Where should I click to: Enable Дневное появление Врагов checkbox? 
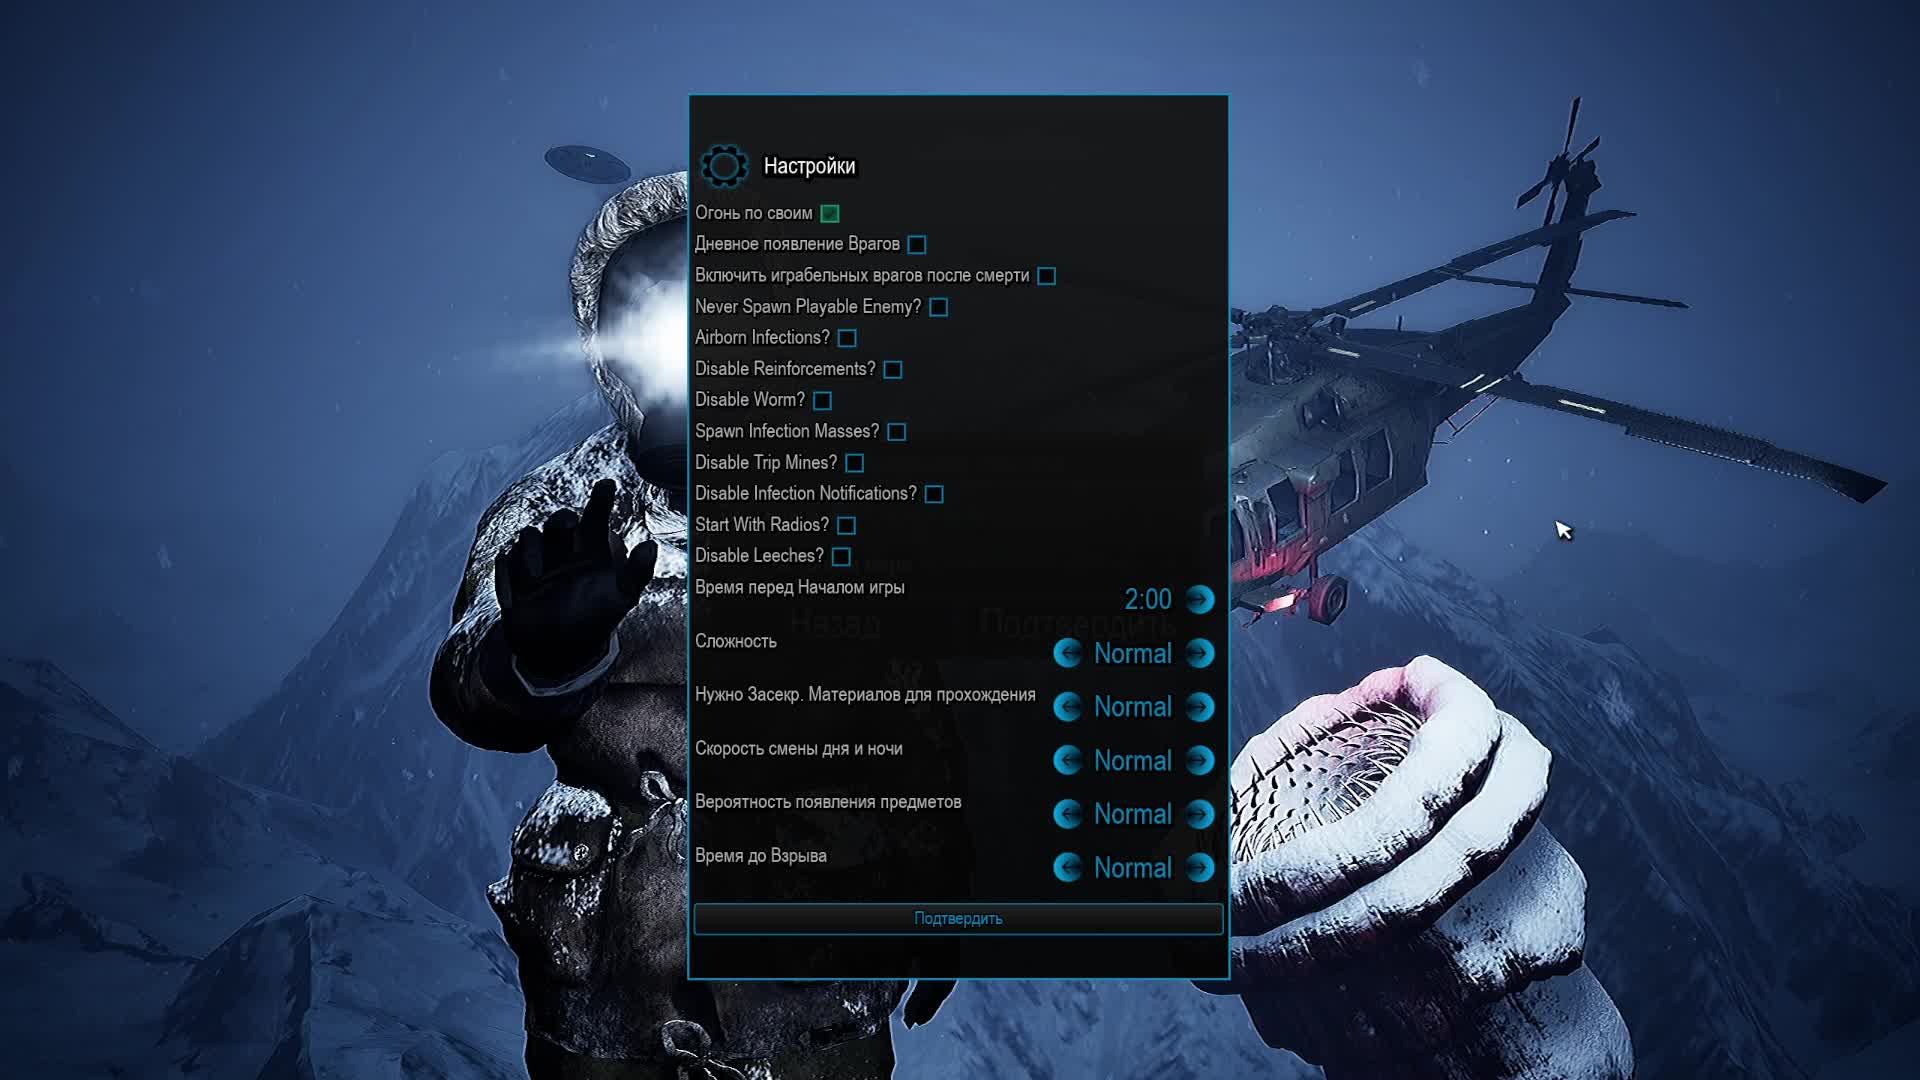click(x=917, y=244)
